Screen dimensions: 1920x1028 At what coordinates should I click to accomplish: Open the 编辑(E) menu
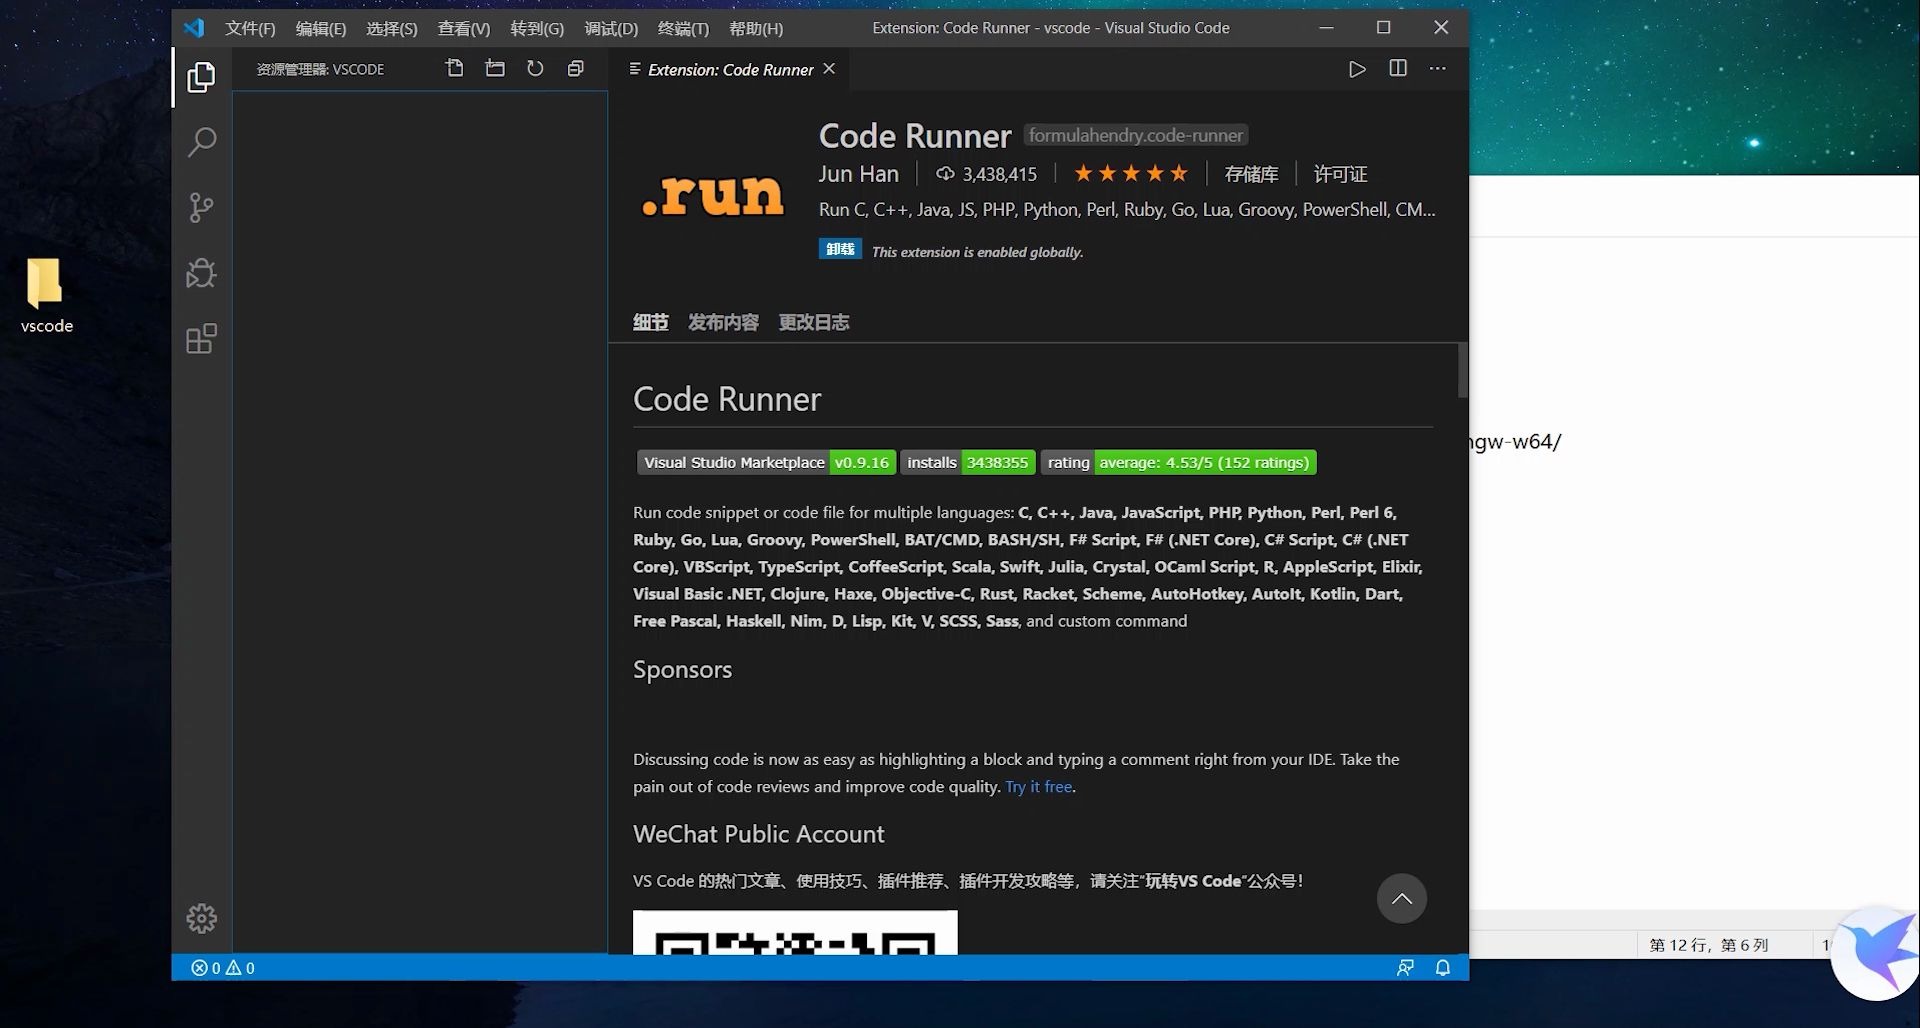pos(321,28)
